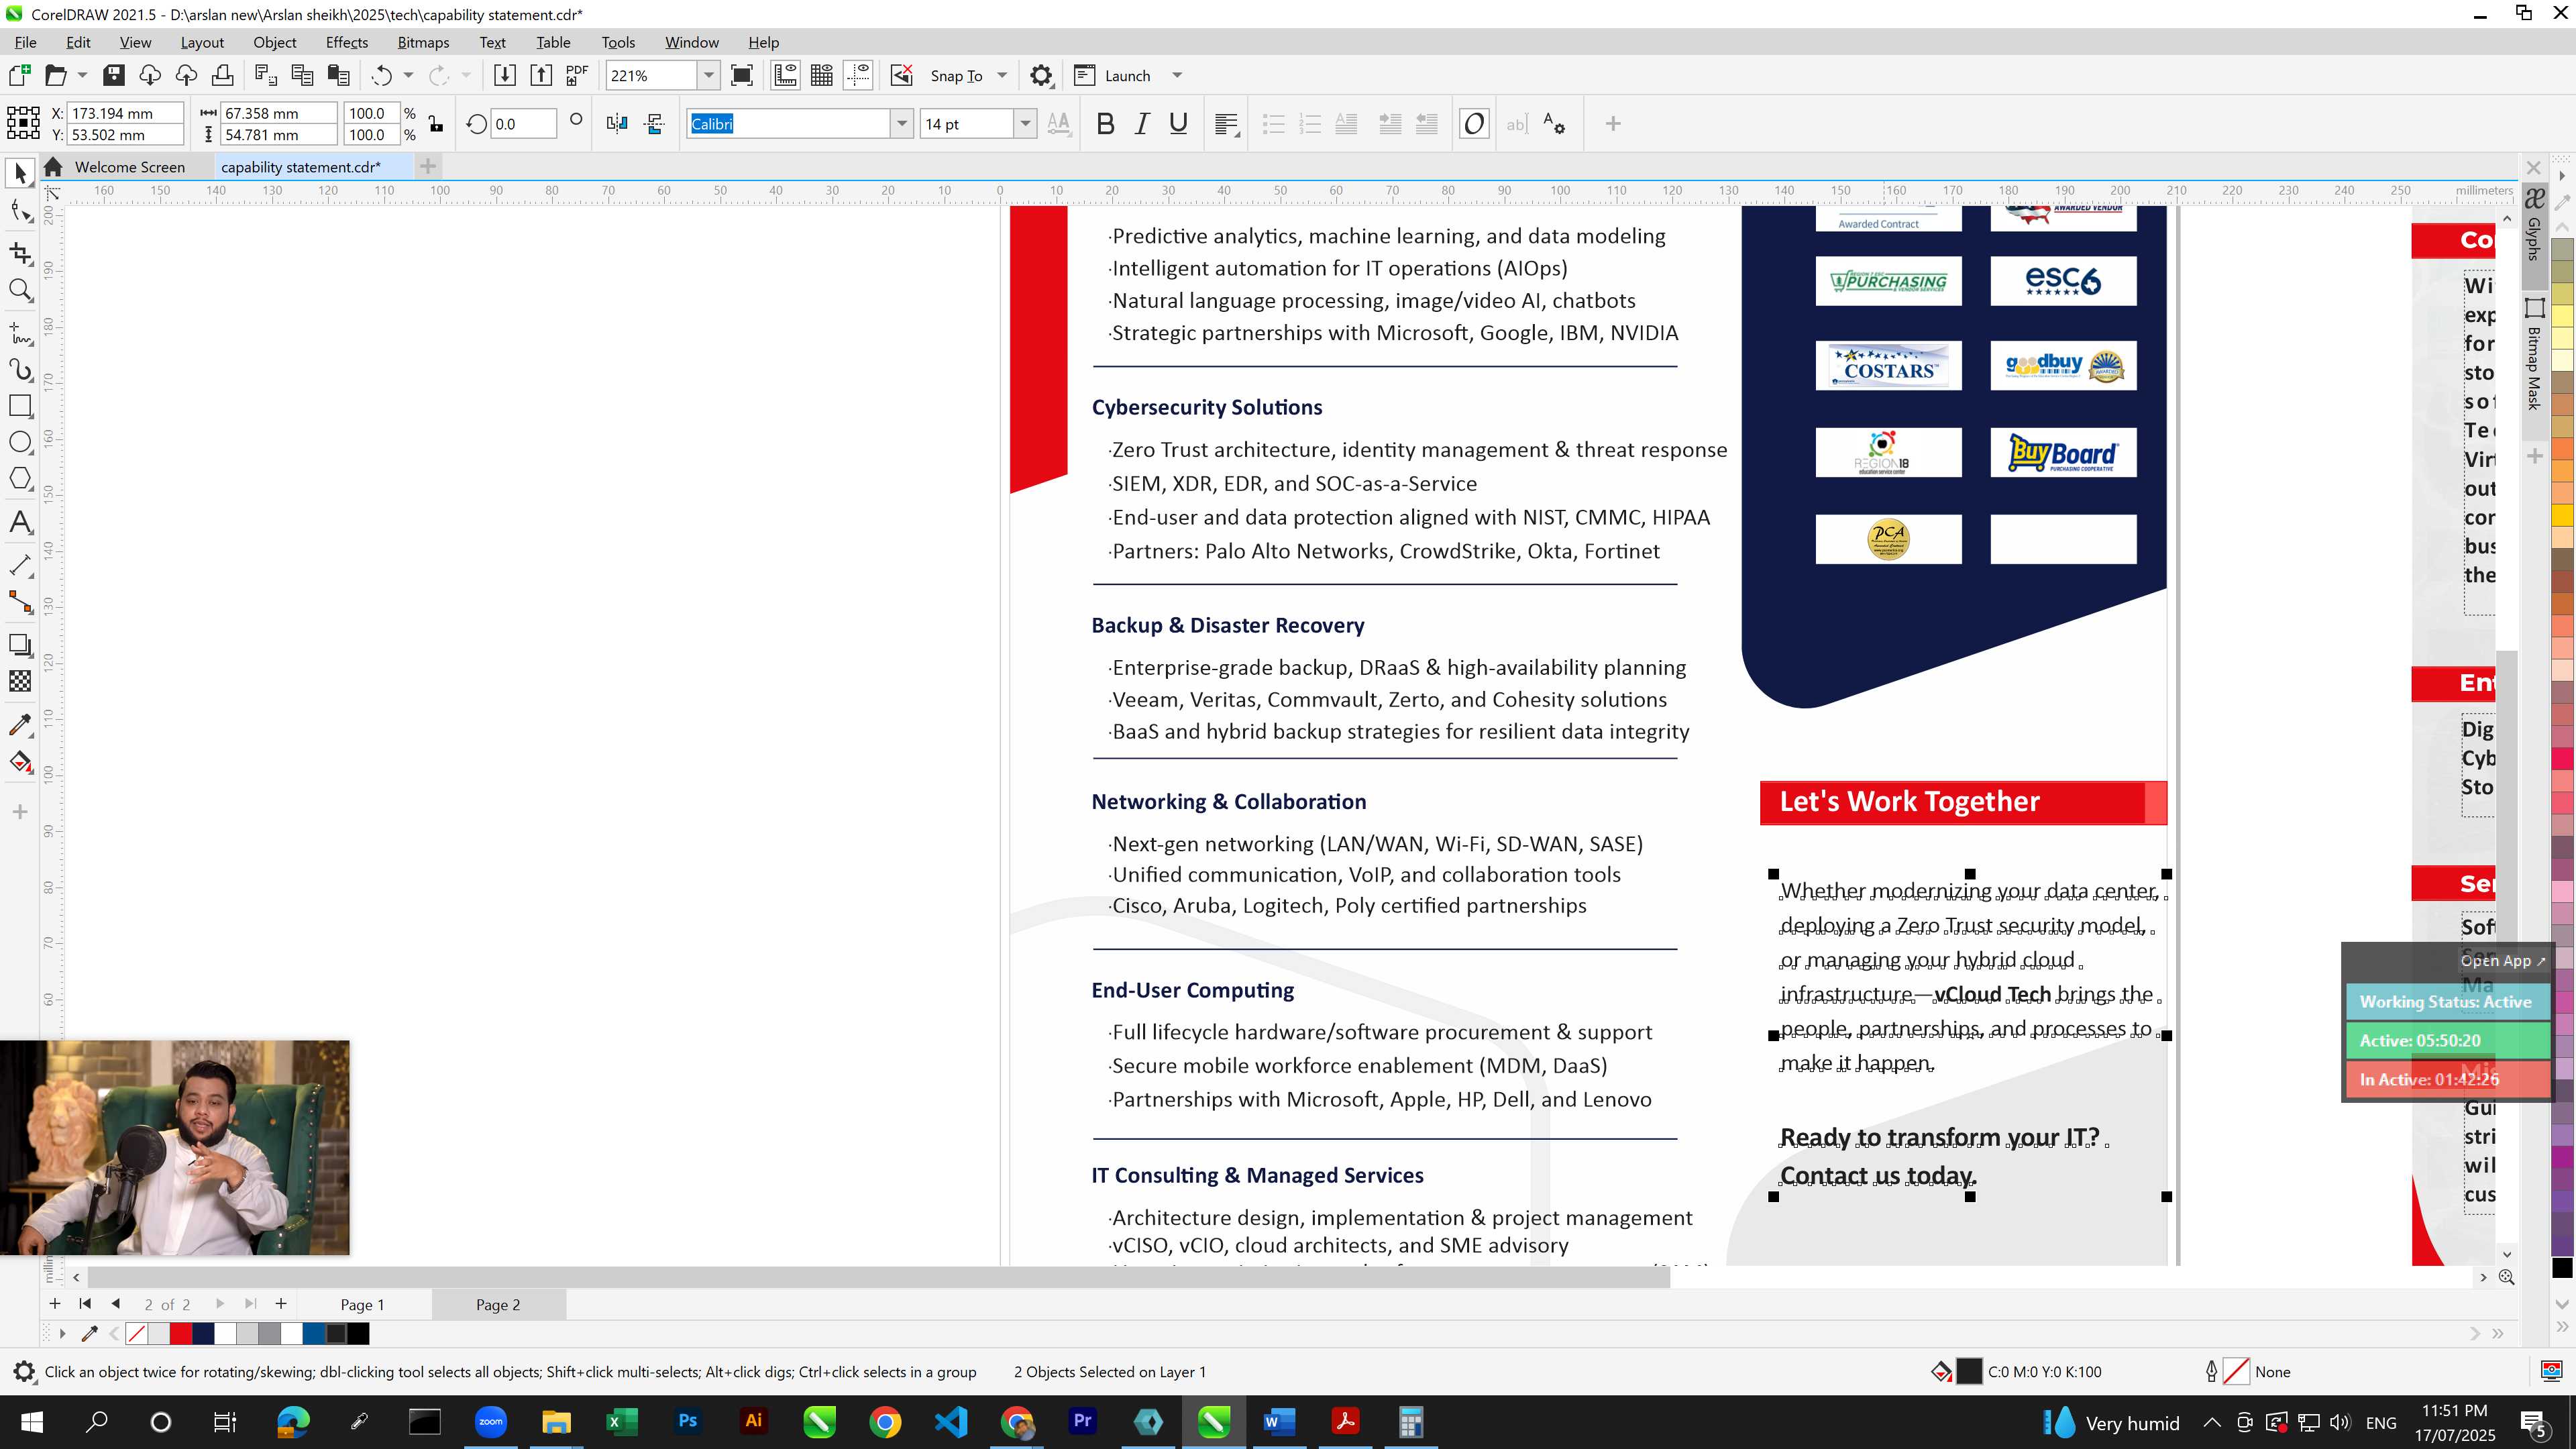2576x1449 pixels.
Task: Toggle bullet list formatting
Action: 1273,124
